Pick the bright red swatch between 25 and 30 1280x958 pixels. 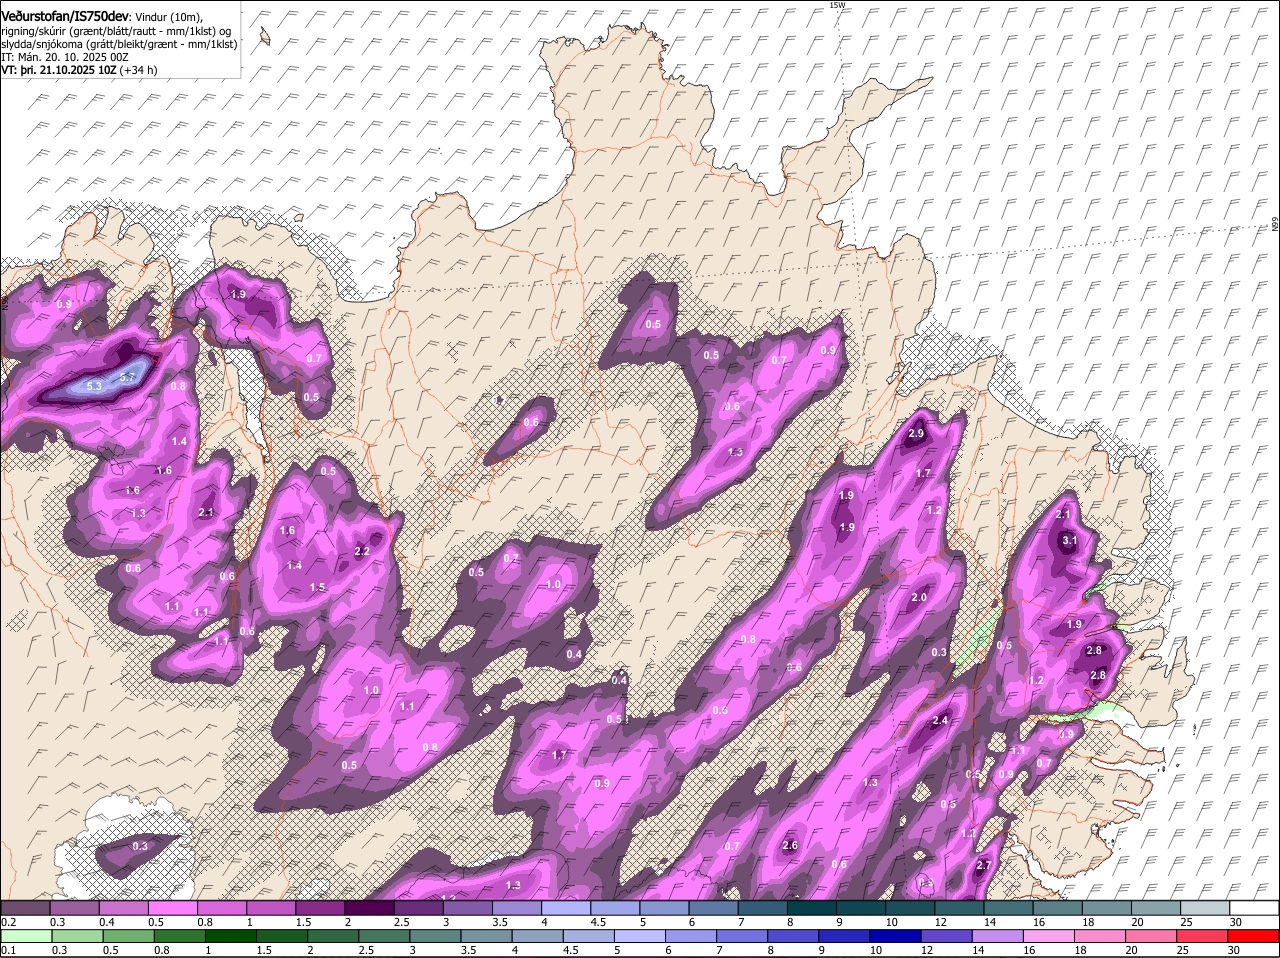click(1204, 936)
